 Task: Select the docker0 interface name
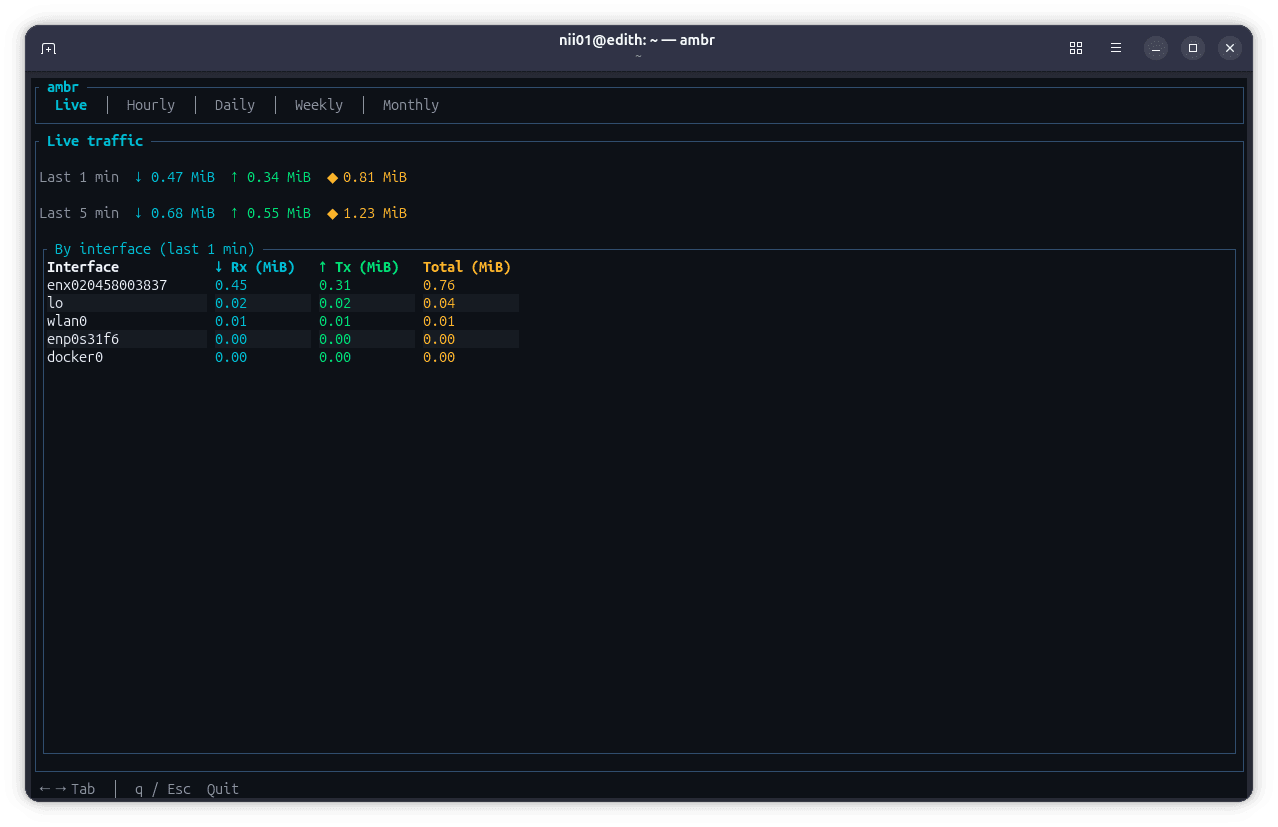click(x=75, y=357)
